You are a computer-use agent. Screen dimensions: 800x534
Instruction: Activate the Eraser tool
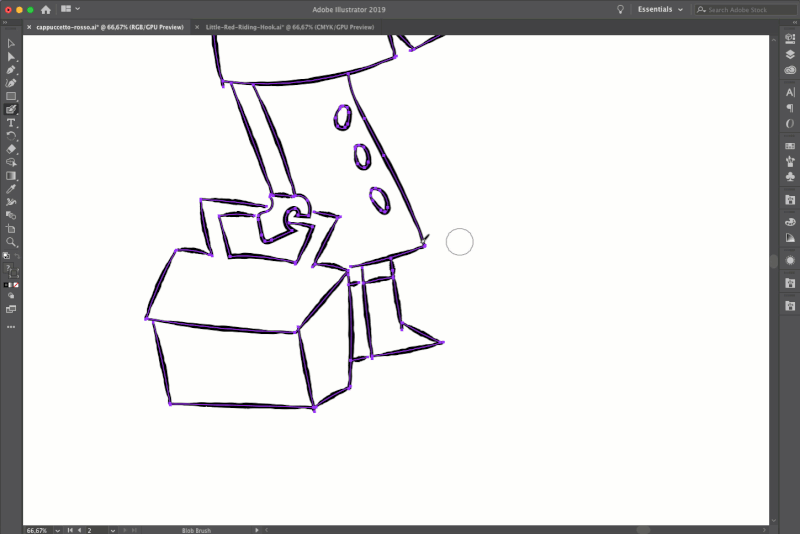[x=11, y=148]
